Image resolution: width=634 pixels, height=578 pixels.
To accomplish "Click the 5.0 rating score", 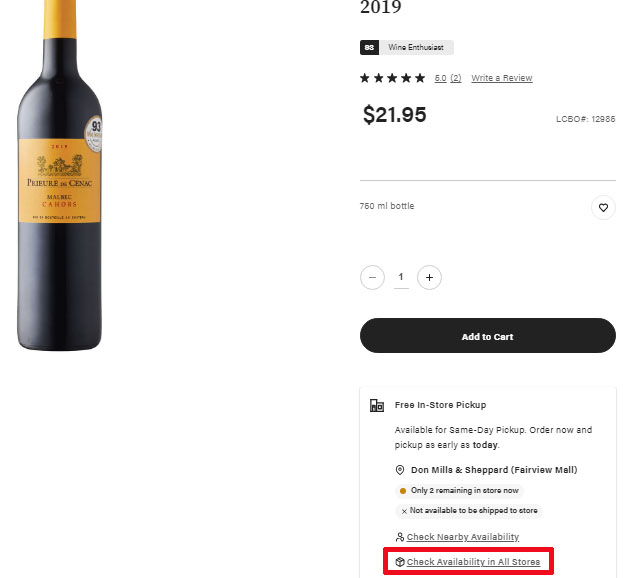I will tap(440, 78).
